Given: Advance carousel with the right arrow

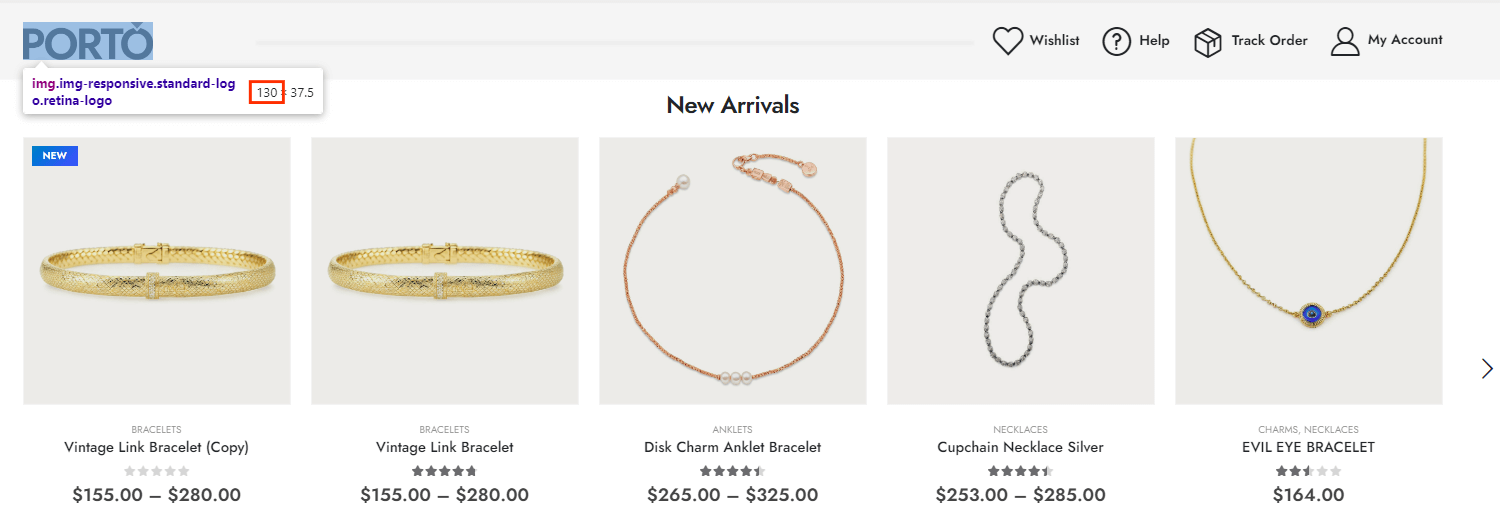Looking at the screenshot, I should tap(1487, 369).
